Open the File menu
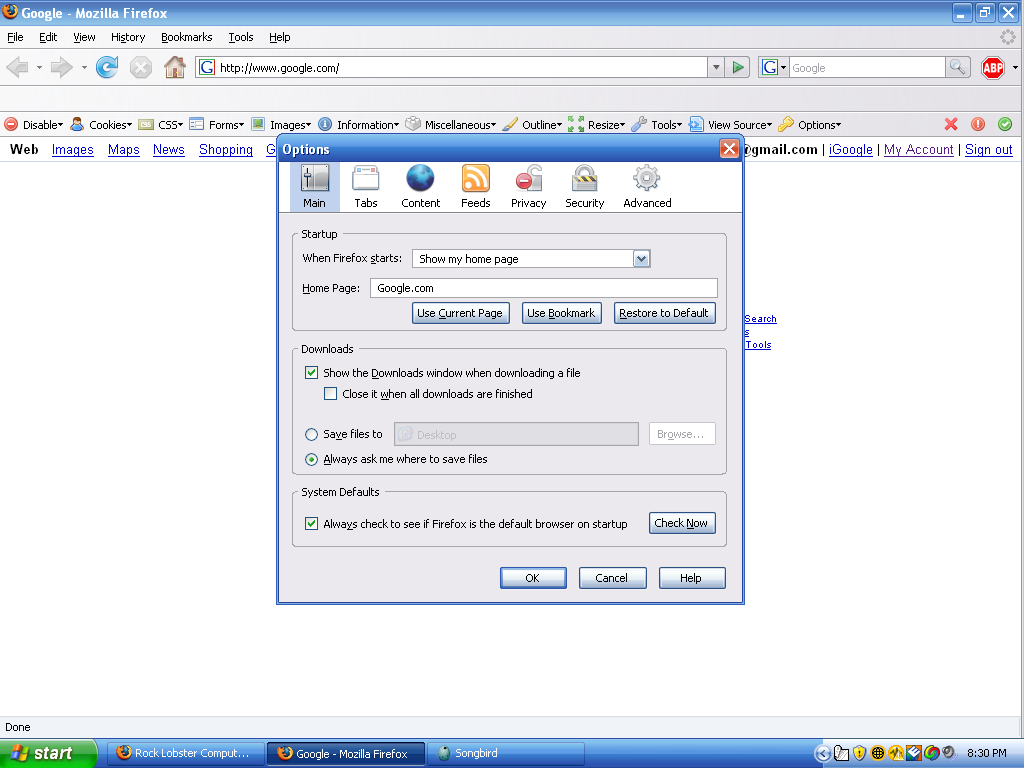Image resolution: width=1024 pixels, height=768 pixels. [15, 37]
